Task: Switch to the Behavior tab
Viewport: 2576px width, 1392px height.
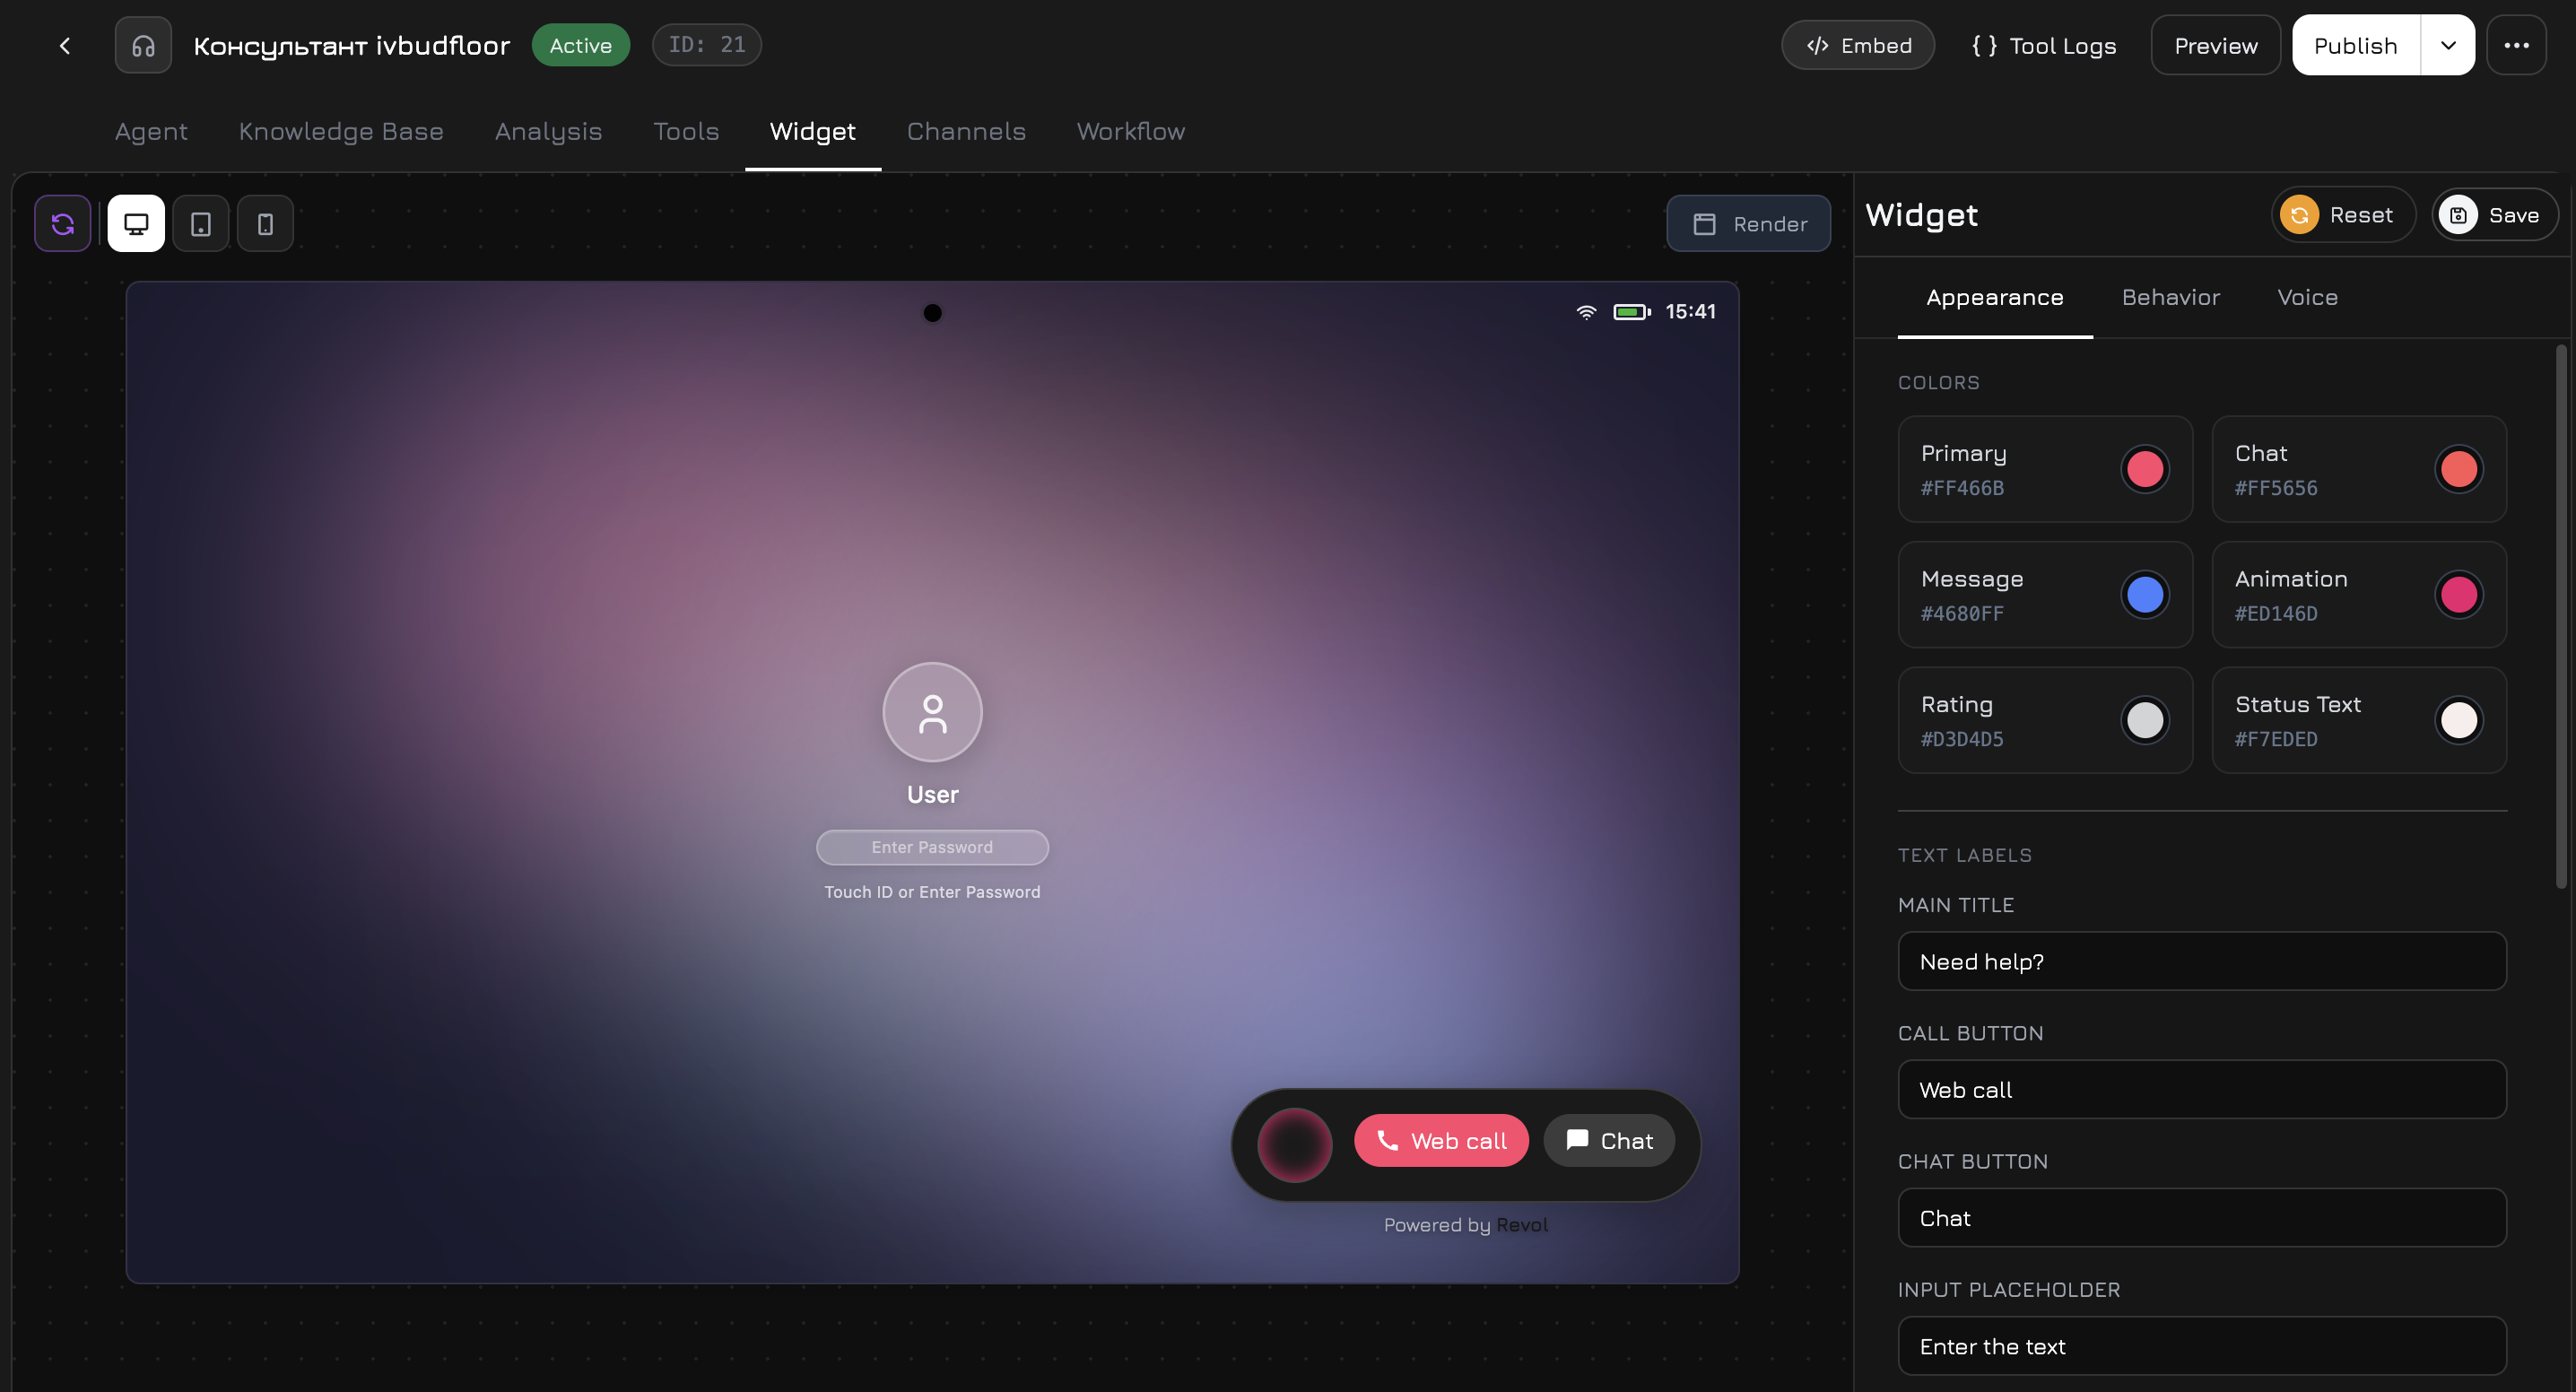Action: pos(2170,297)
